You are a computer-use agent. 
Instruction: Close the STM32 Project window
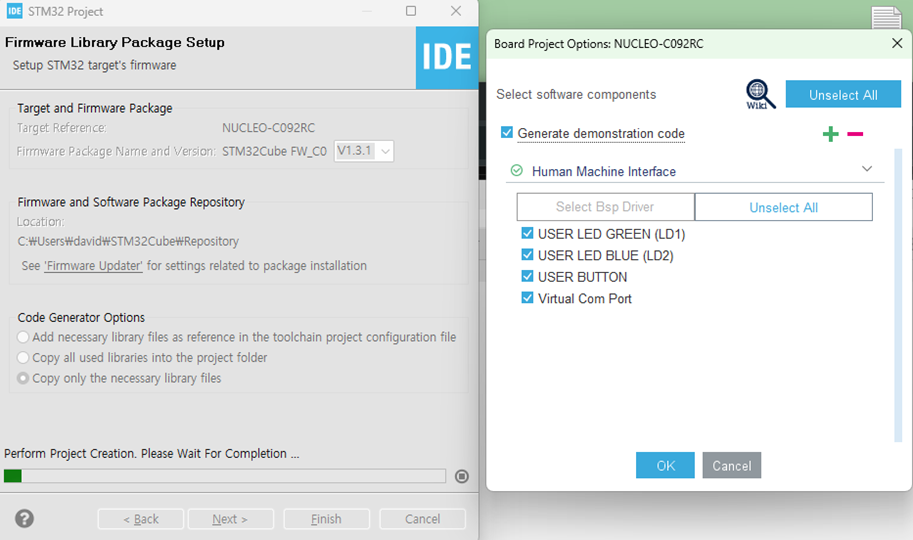click(456, 11)
